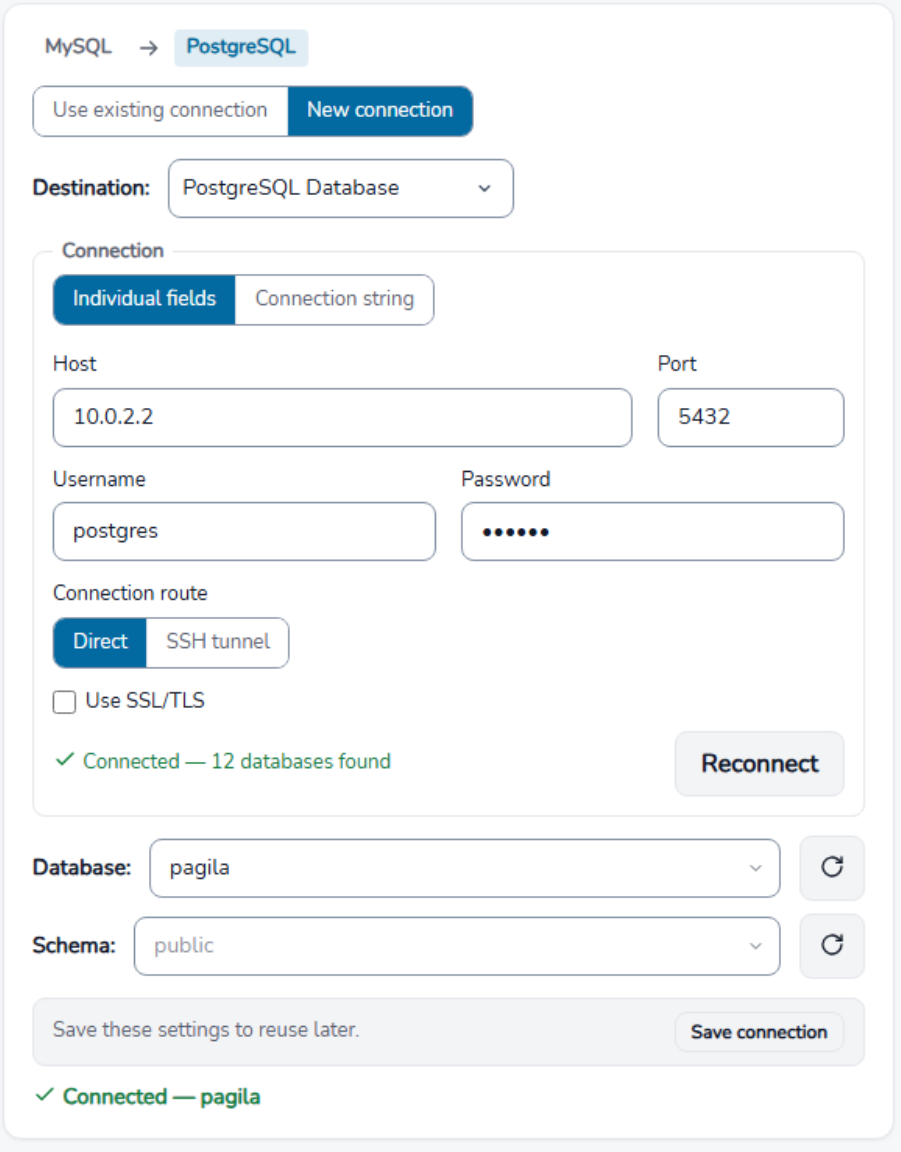The width and height of the screenshot is (901, 1152).
Task: Refresh the Database list
Action: pyautogui.click(x=831, y=868)
